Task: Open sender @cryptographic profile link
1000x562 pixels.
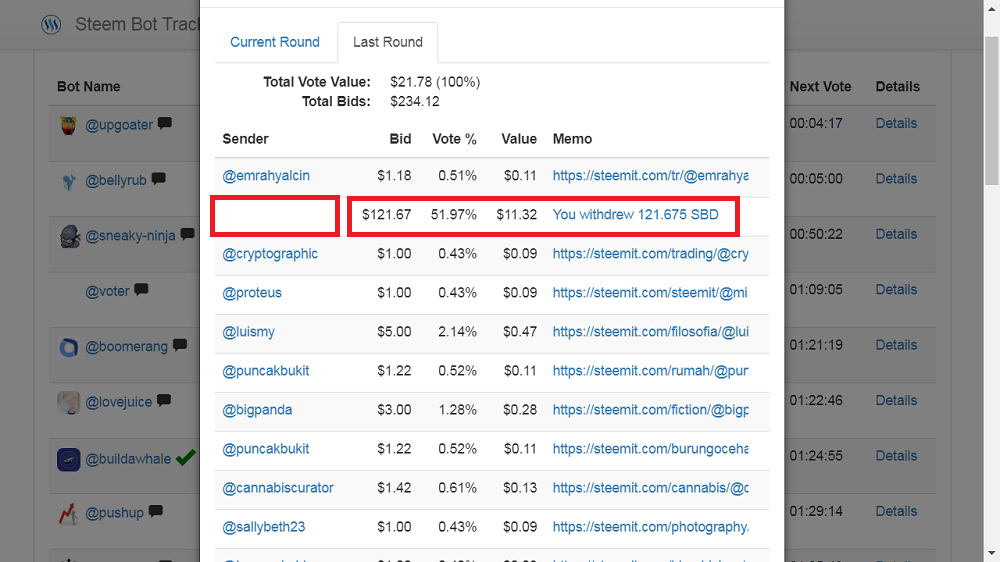Action: click(x=270, y=253)
